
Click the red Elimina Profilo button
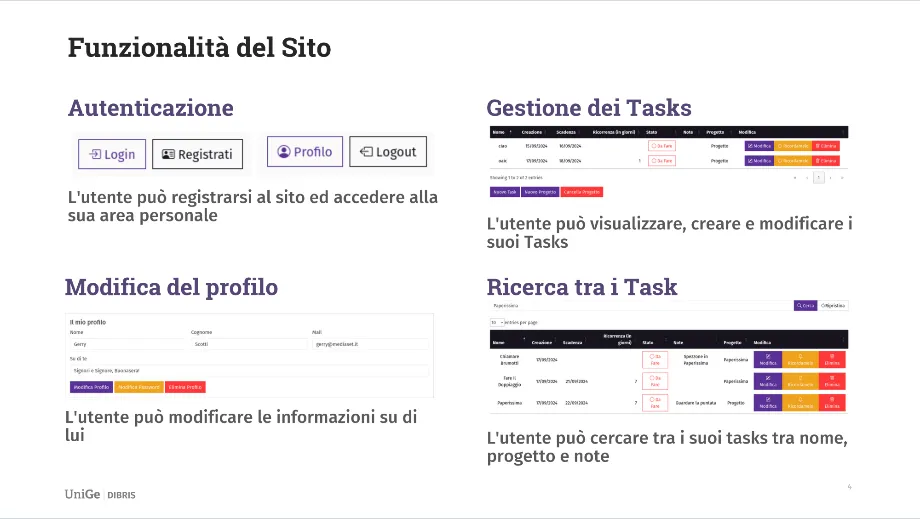(185, 387)
